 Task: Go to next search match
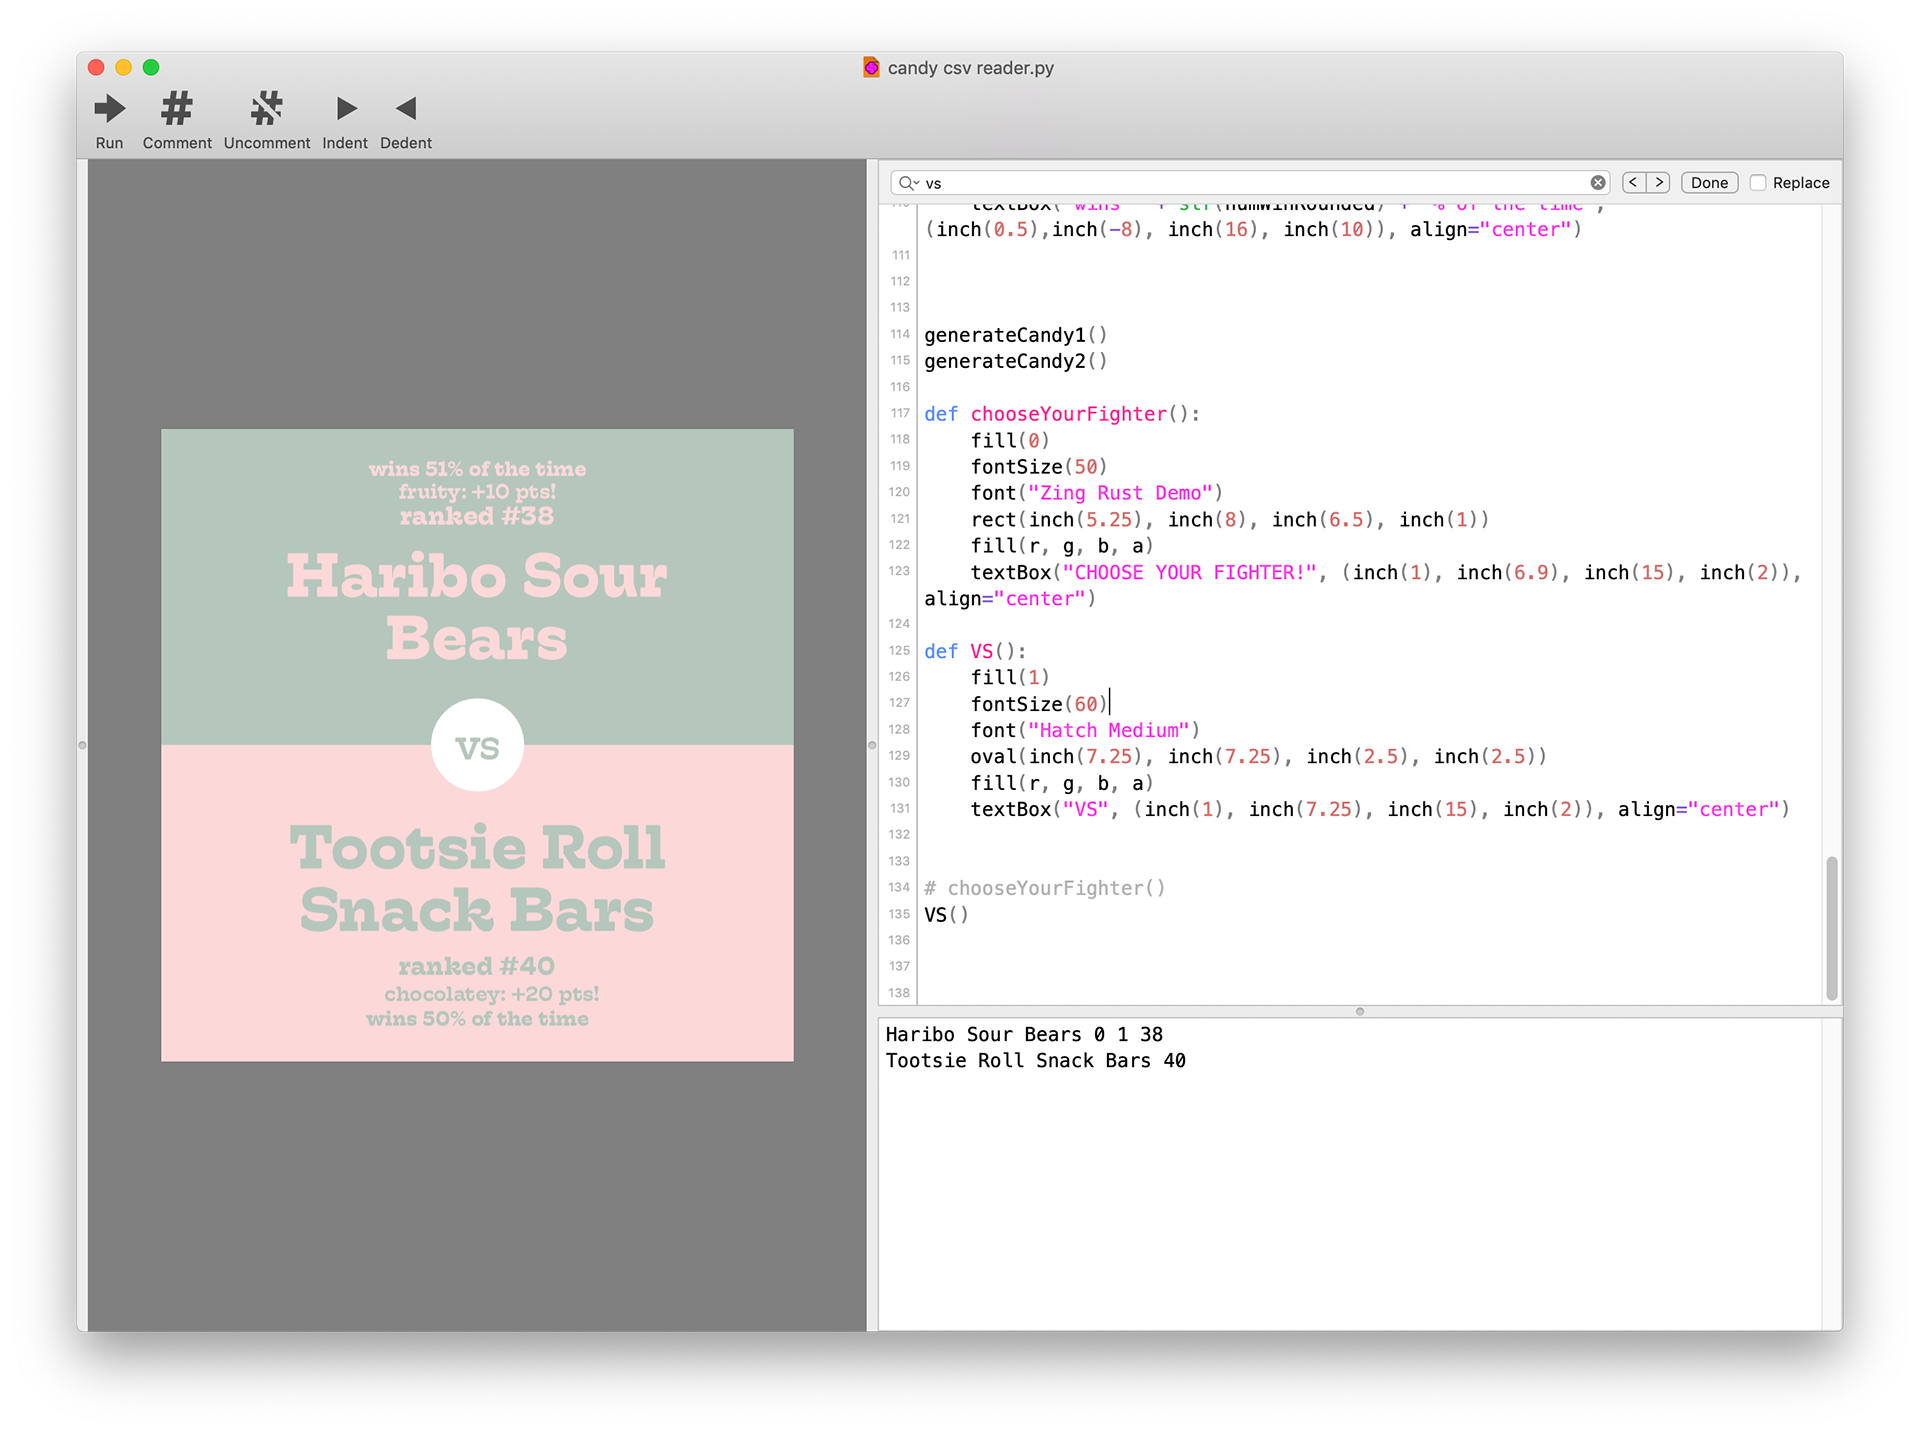[1659, 183]
